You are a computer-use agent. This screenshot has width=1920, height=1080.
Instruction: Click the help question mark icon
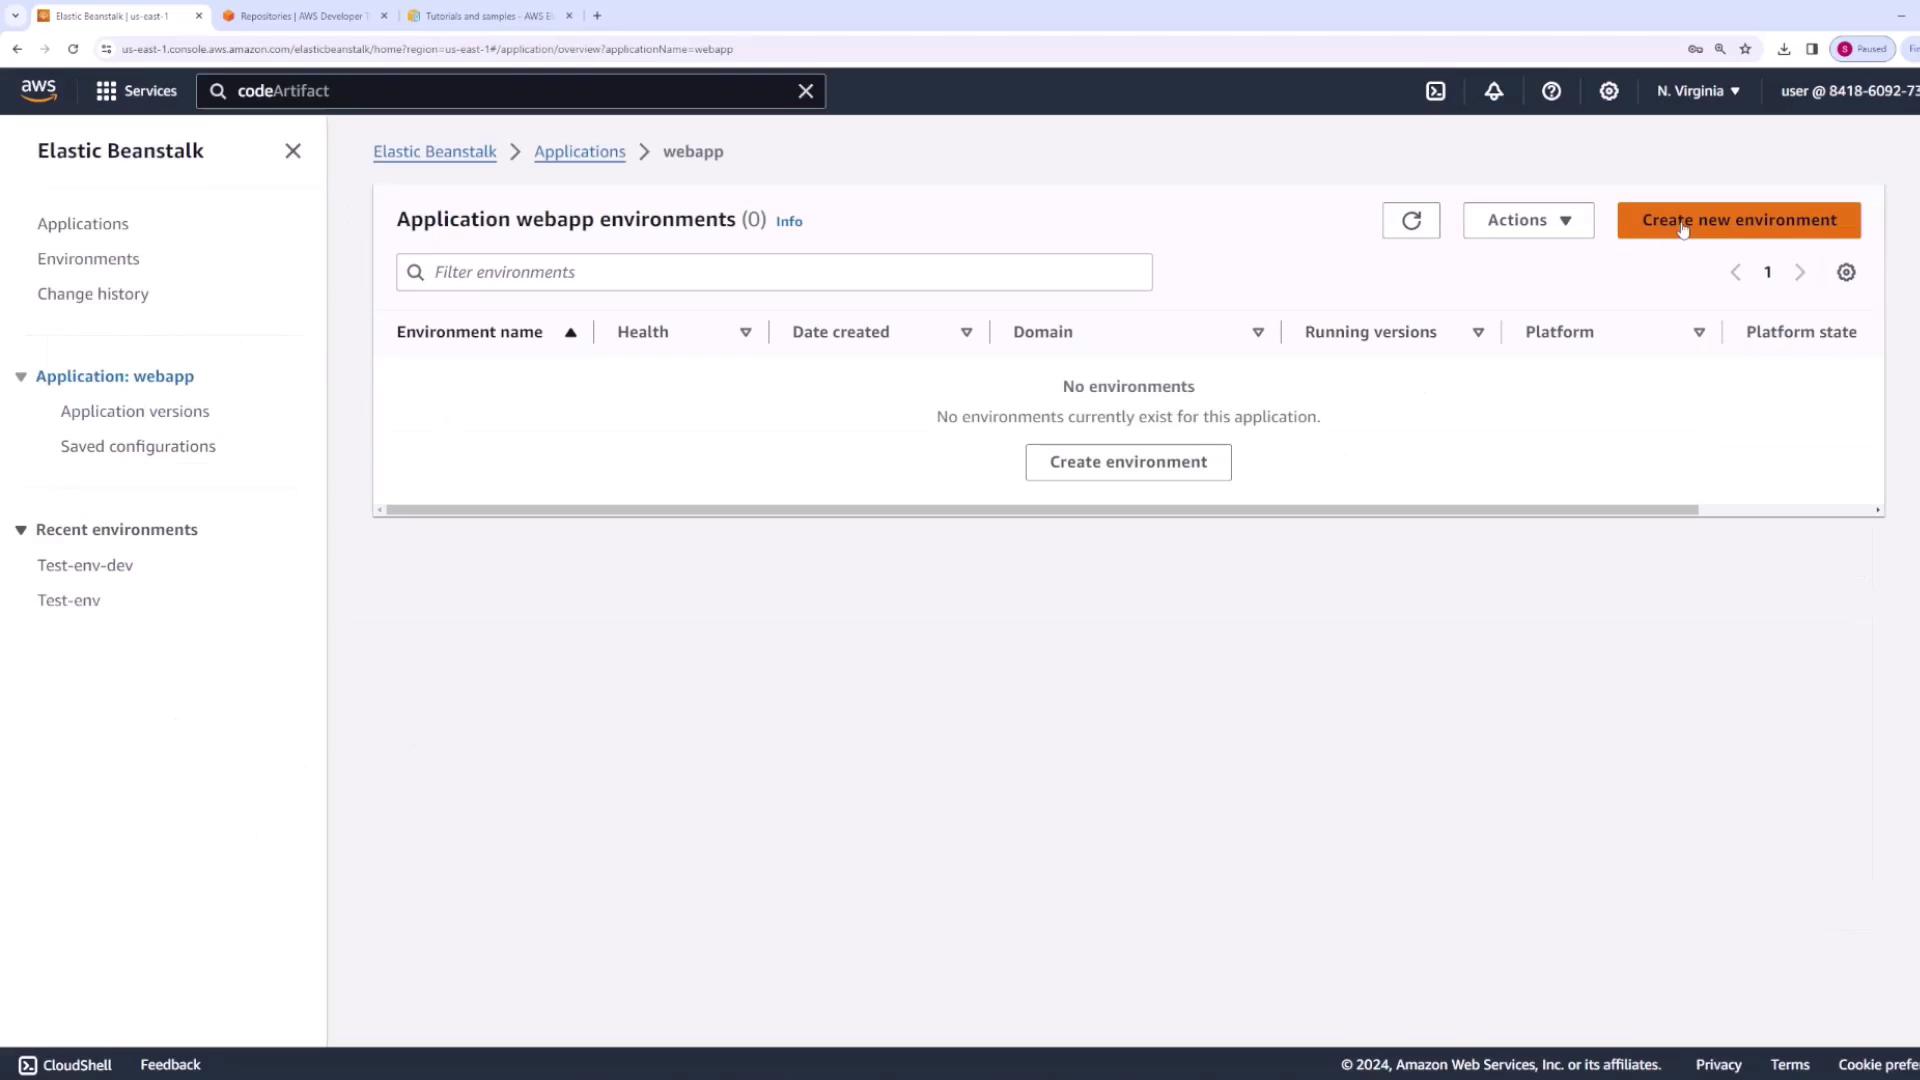pos(1551,91)
